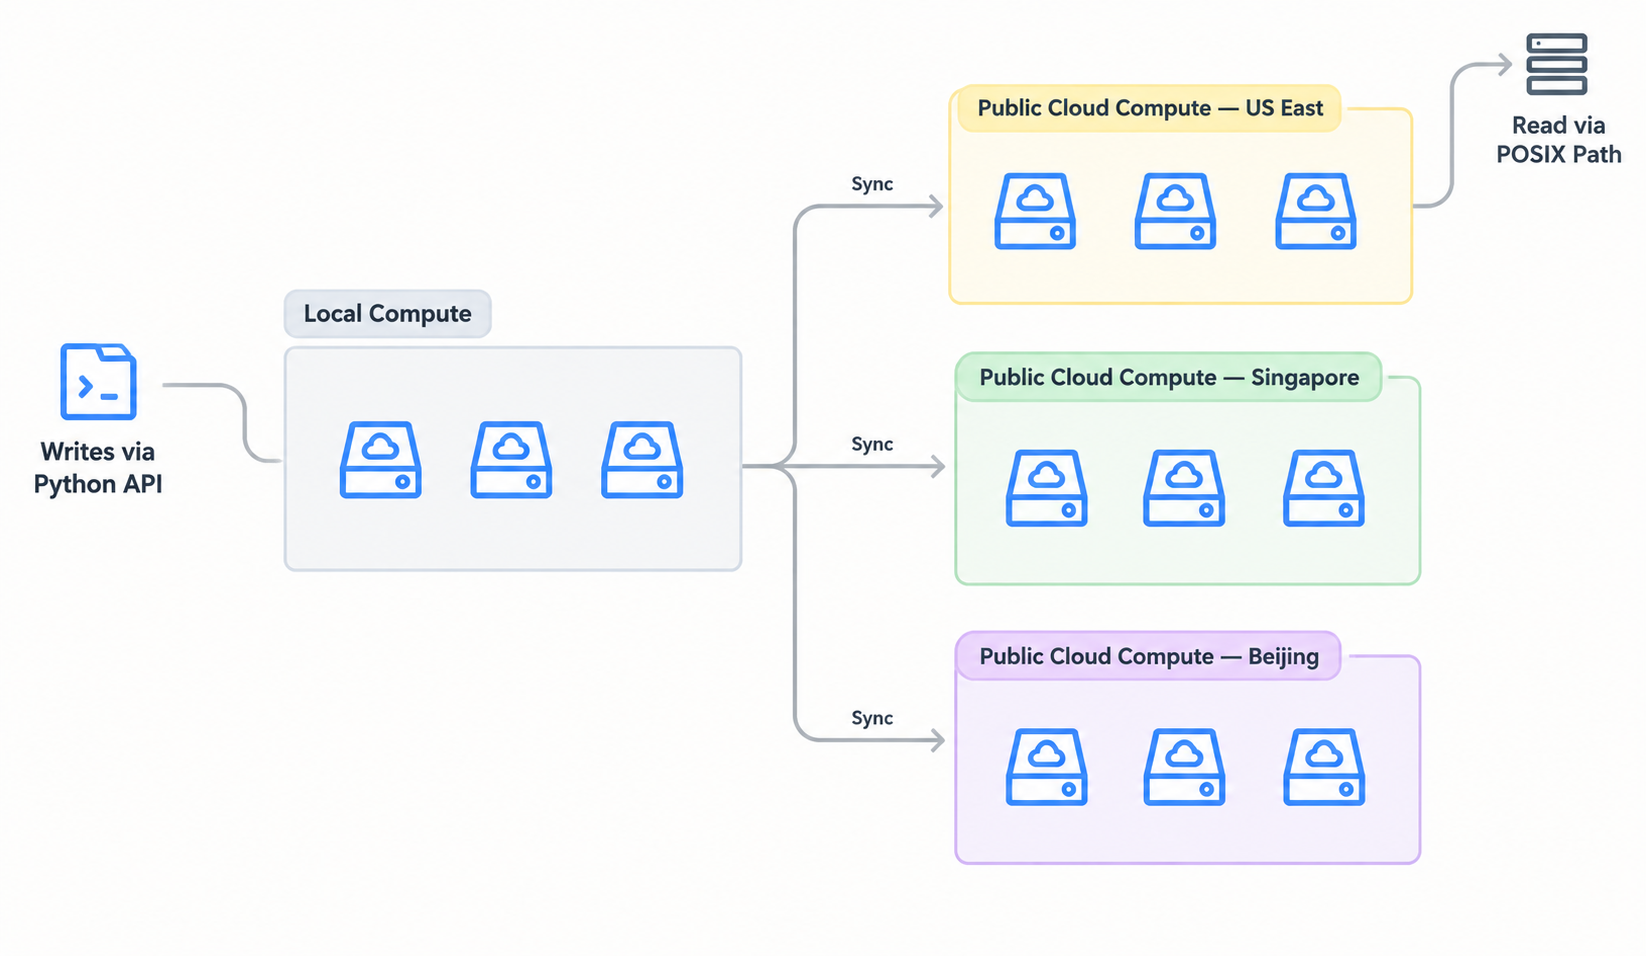Click the Public Cloud Compute — Beijing label
The height and width of the screenshot is (956, 1646).
point(1149,656)
